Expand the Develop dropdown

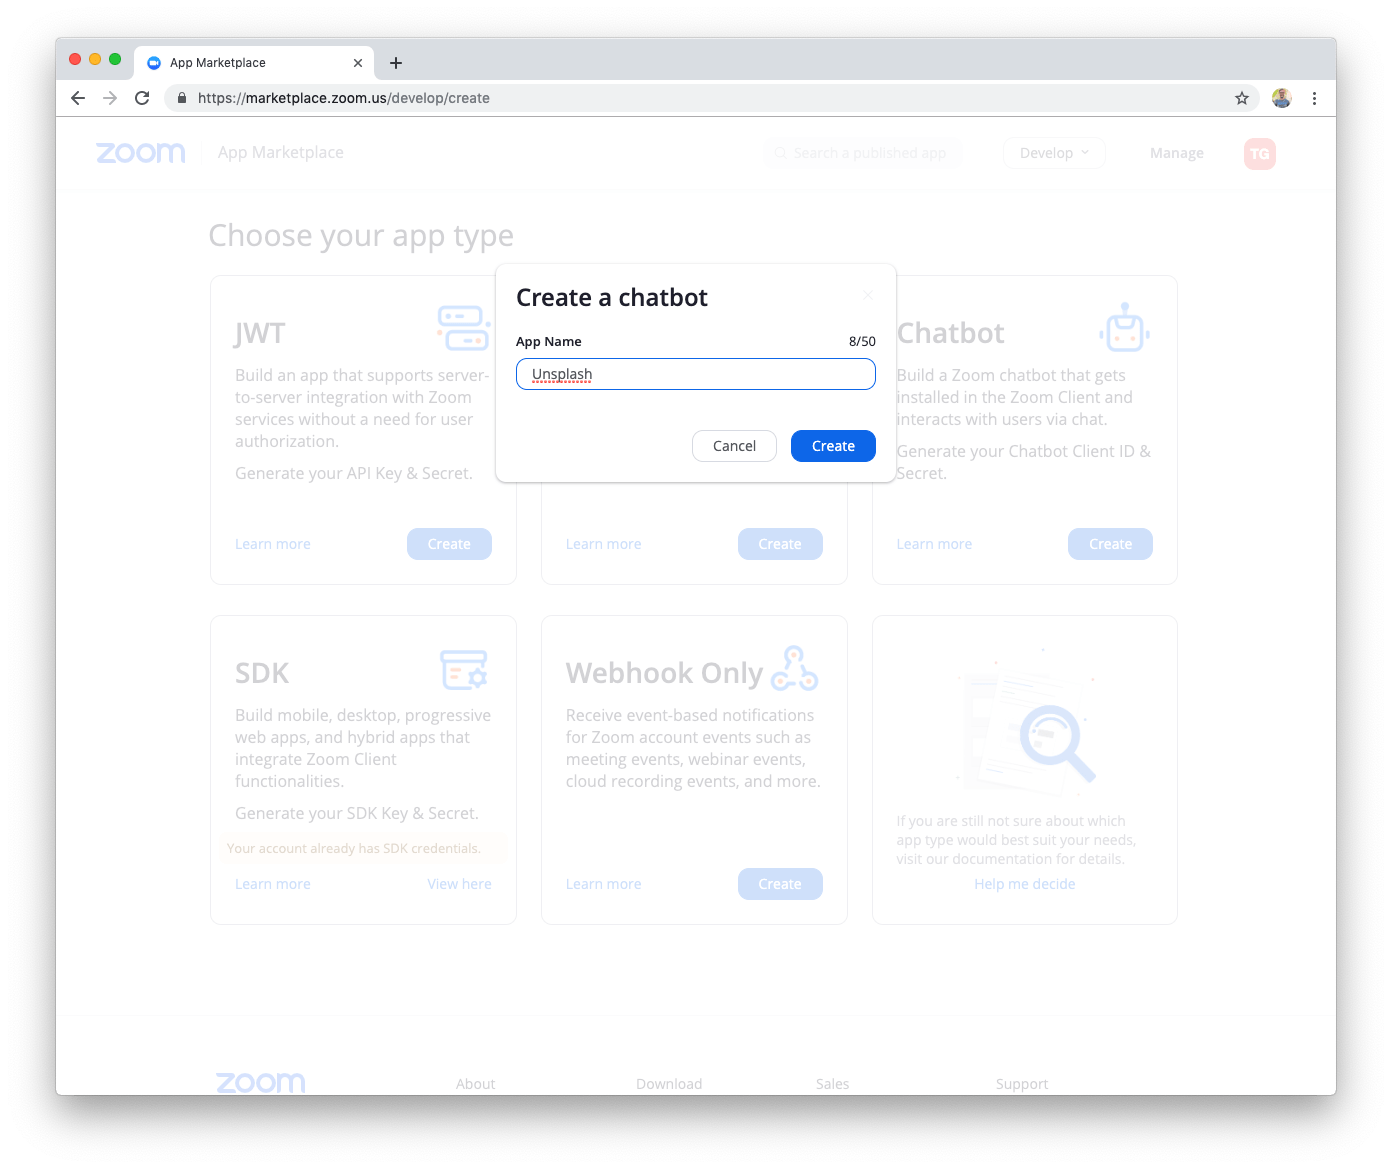click(x=1054, y=153)
